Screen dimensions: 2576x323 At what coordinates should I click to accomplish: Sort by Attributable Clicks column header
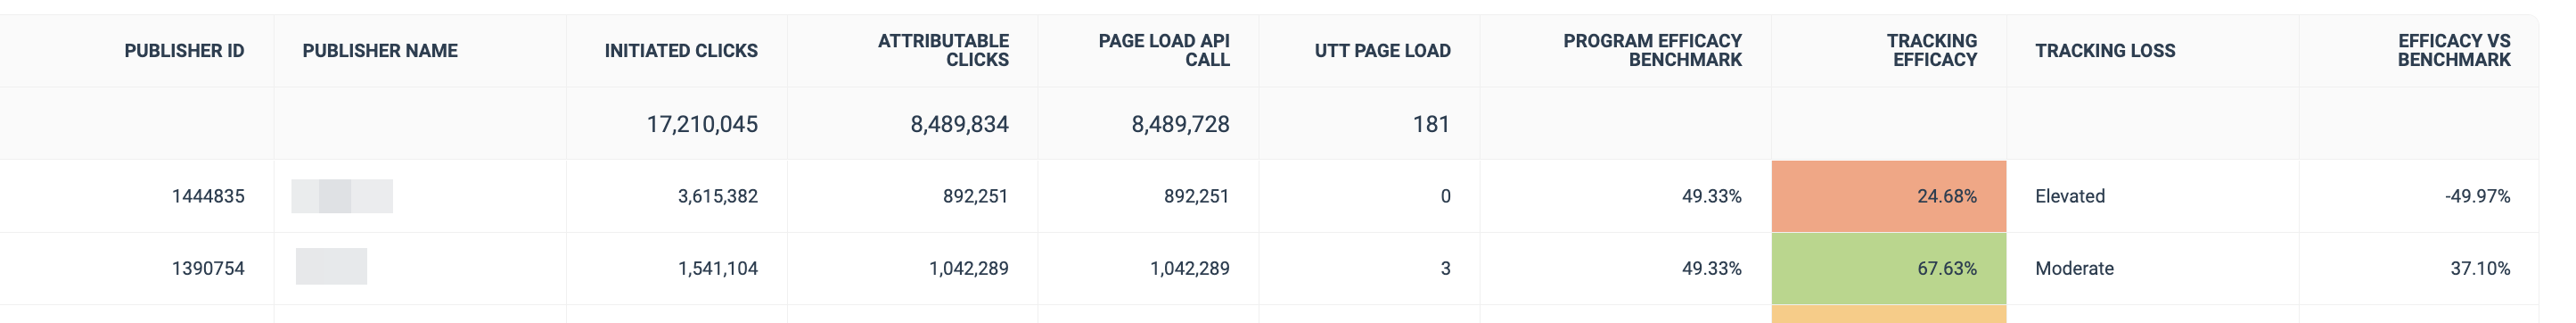coord(943,50)
